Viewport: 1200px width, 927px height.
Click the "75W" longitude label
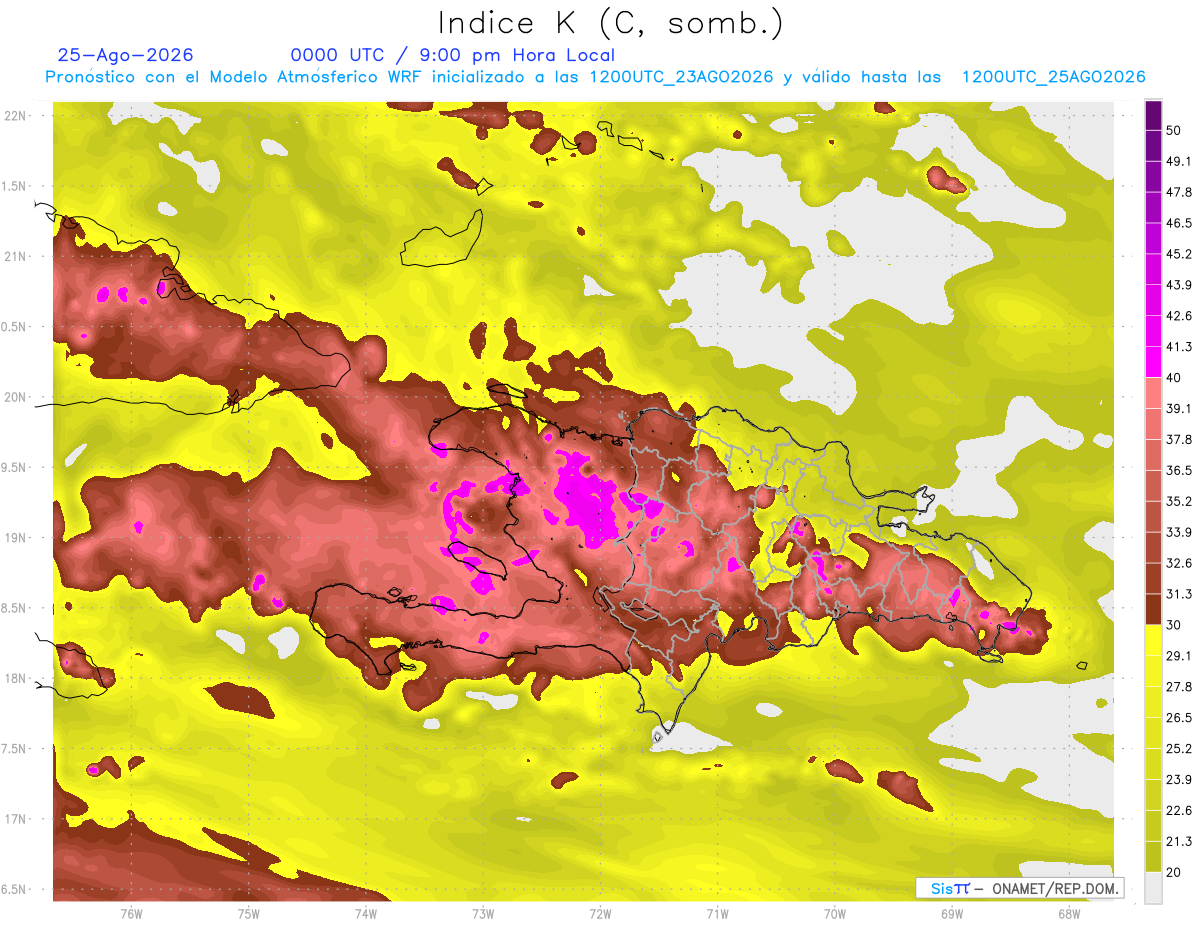tap(249, 914)
